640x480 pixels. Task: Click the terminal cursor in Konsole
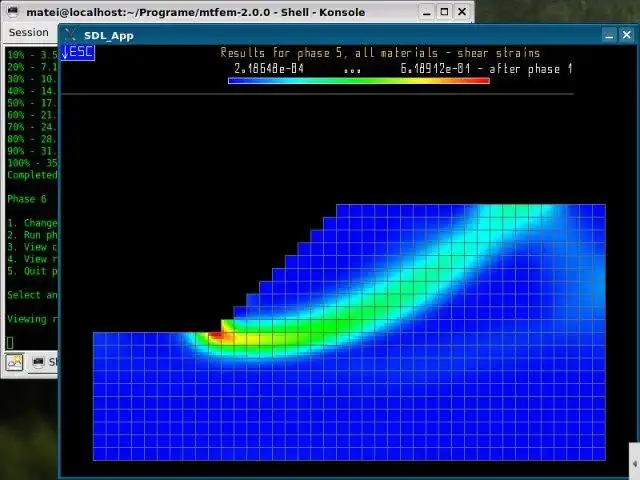pos(10,342)
